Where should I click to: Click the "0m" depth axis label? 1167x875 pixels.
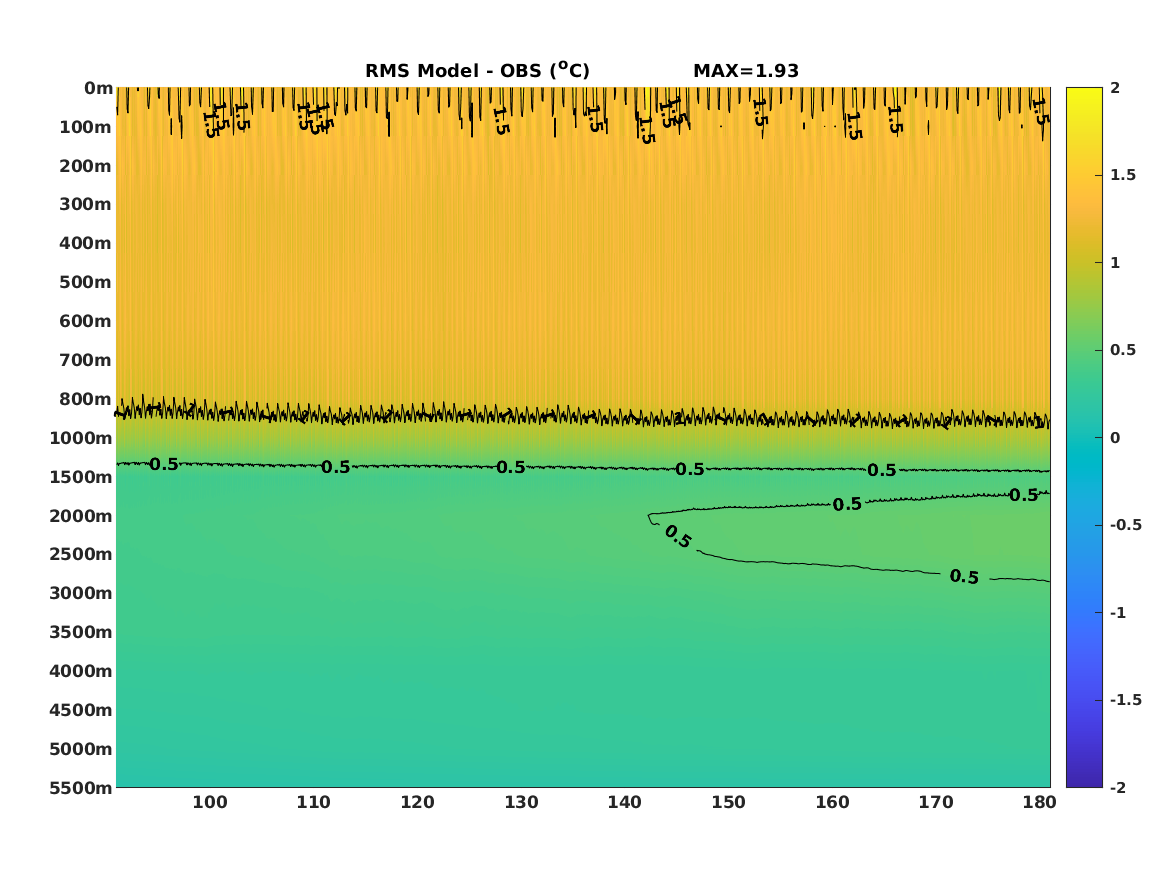(x=98, y=89)
